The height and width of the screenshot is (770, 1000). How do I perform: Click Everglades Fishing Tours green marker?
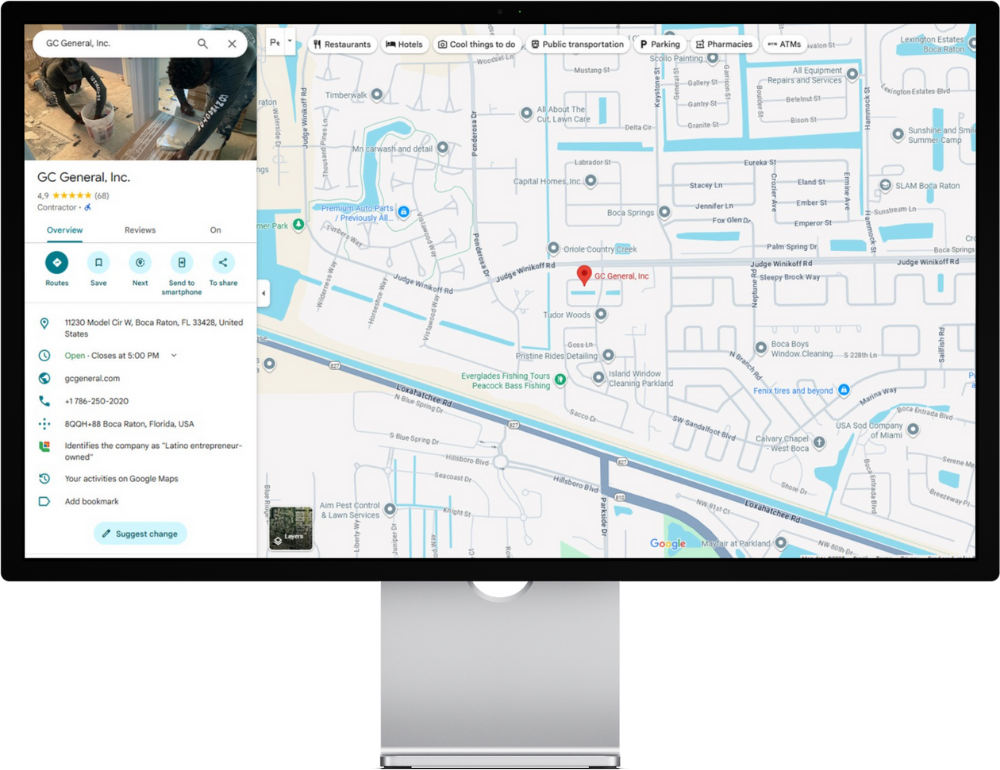560,380
